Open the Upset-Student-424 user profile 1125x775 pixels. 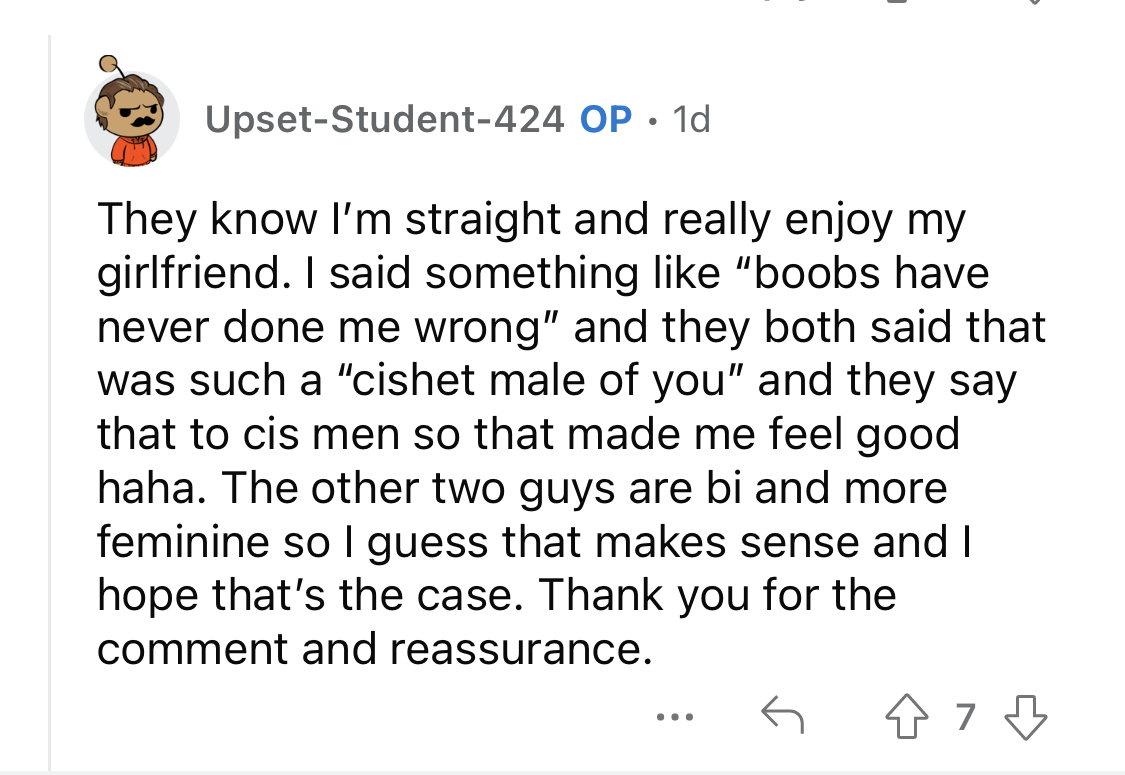[384, 120]
